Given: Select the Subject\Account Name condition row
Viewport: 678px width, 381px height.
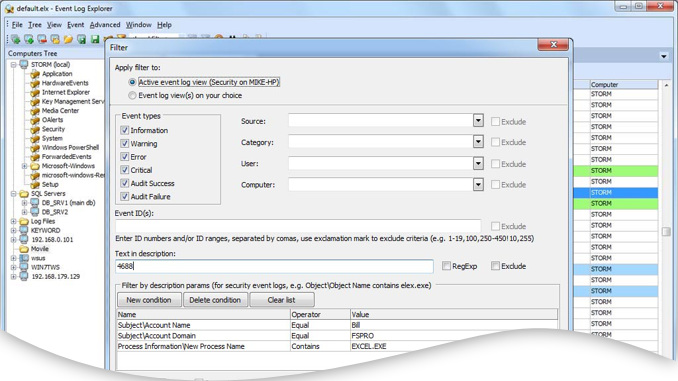Looking at the screenshot, I should (337, 325).
